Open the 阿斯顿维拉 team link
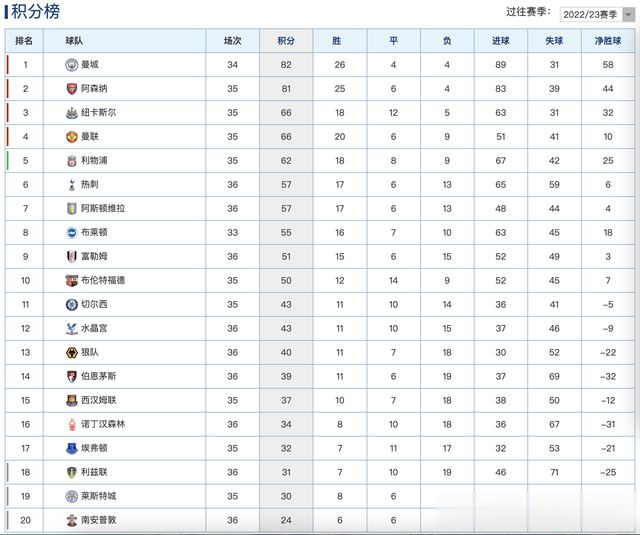The width and height of the screenshot is (640, 535). [x=103, y=209]
